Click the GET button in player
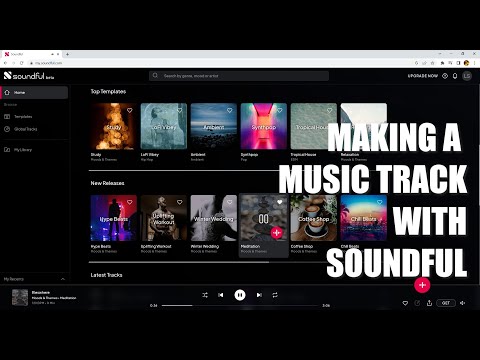 [446, 303]
